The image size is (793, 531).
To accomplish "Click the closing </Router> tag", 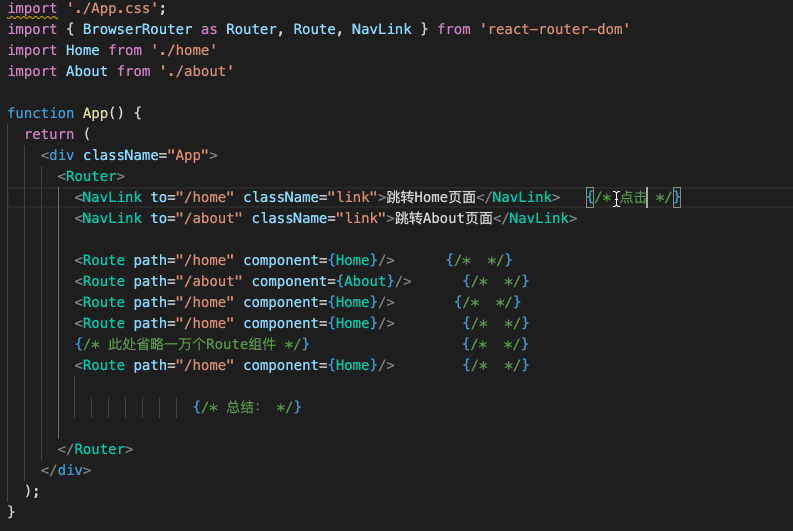I will 96,449.
